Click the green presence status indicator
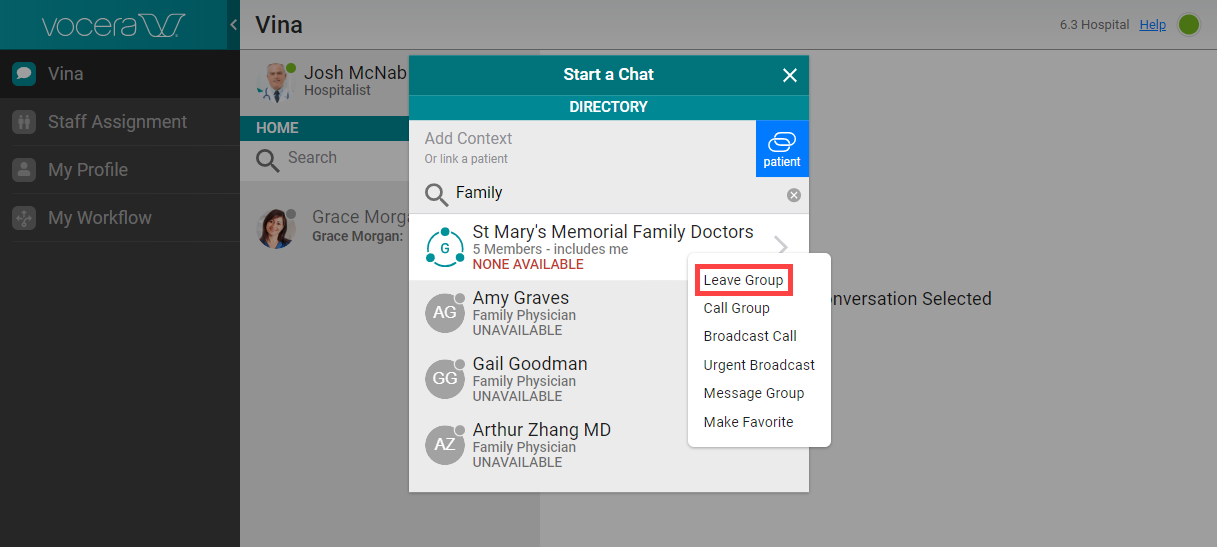Viewport: 1217px width, 547px height. (1188, 25)
